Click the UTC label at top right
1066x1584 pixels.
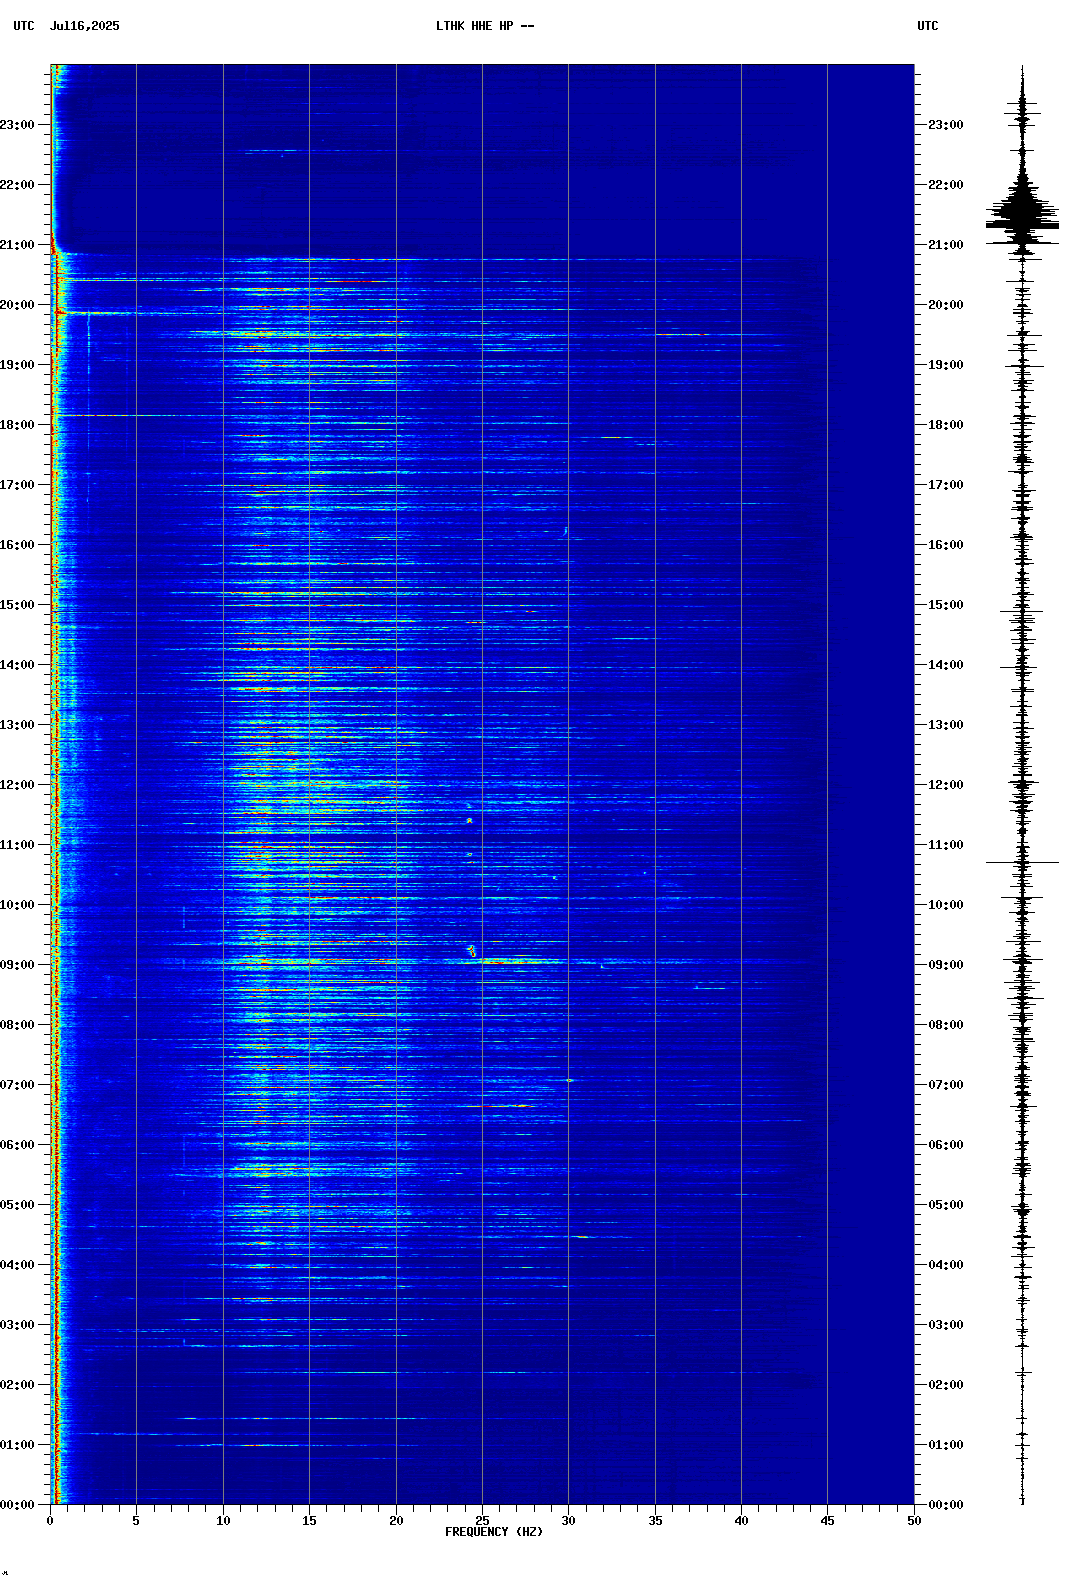[x=928, y=26]
